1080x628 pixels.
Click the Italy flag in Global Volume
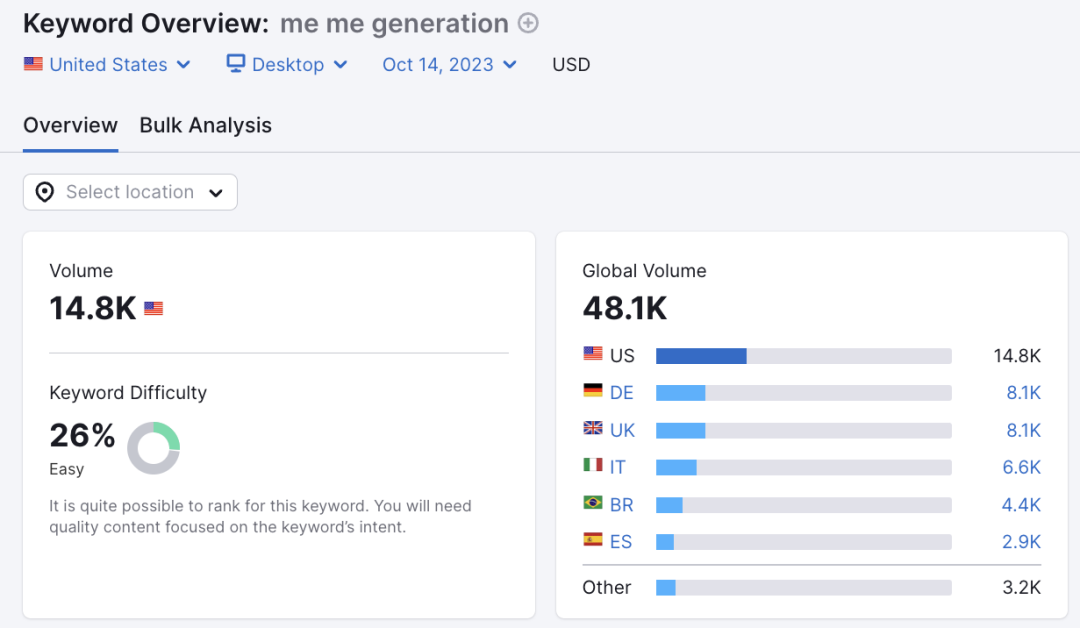pyautogui.click(x=593, y=466)
